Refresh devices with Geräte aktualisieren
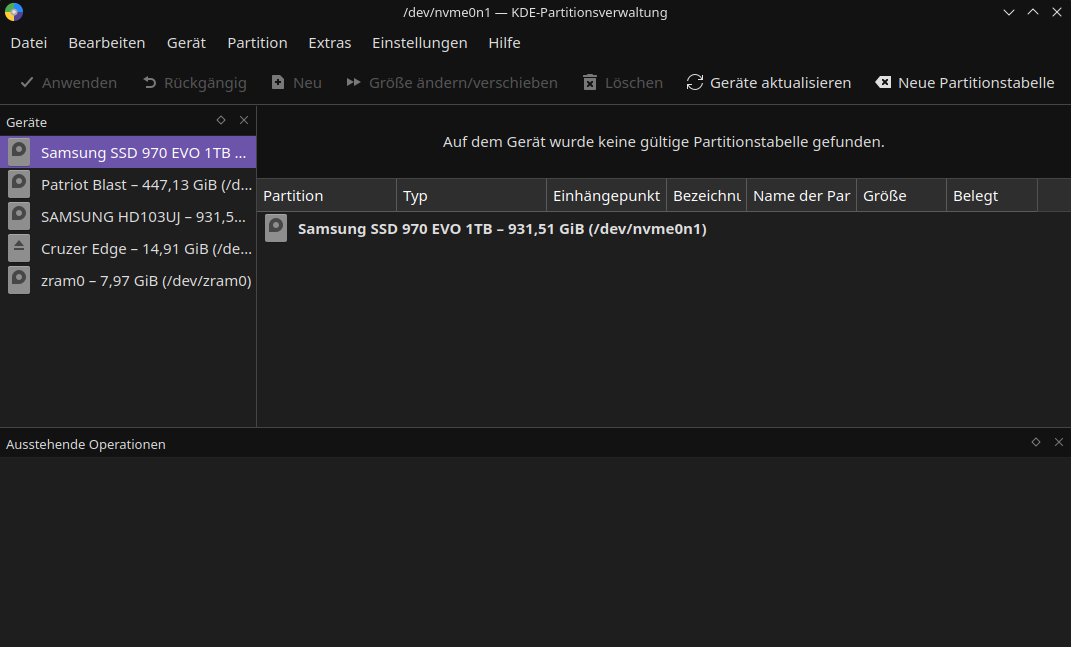Viewport: 1071px width, 647px height. pos(768,83)
